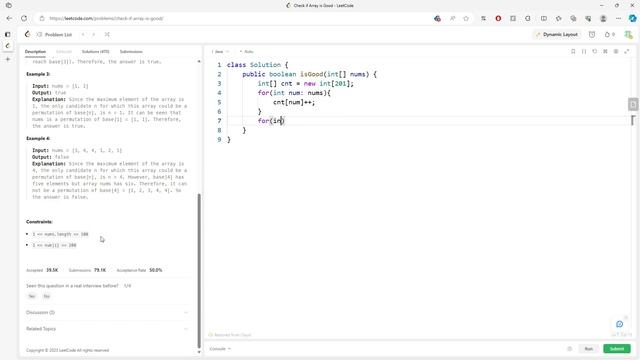Click the LeetCode logo in the top bar
640x360 pixels.
click(27, 35)
